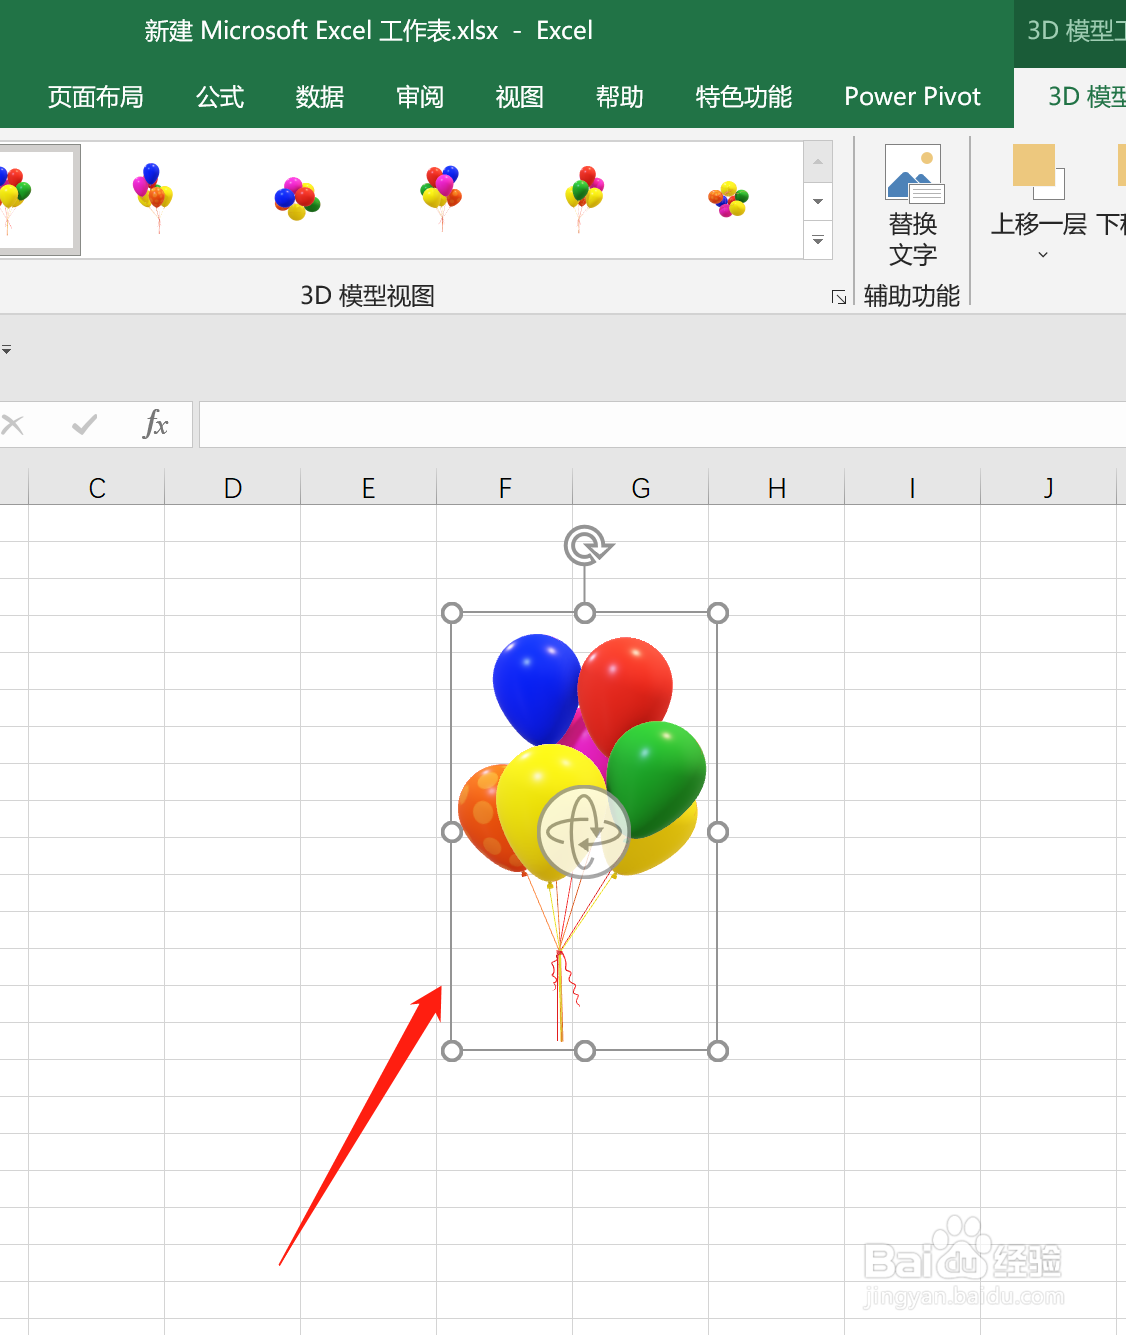Viewport: 1126px width, 1335px height.
Task: Select the 特色功能 tab
Action: [x=744, y=97]
